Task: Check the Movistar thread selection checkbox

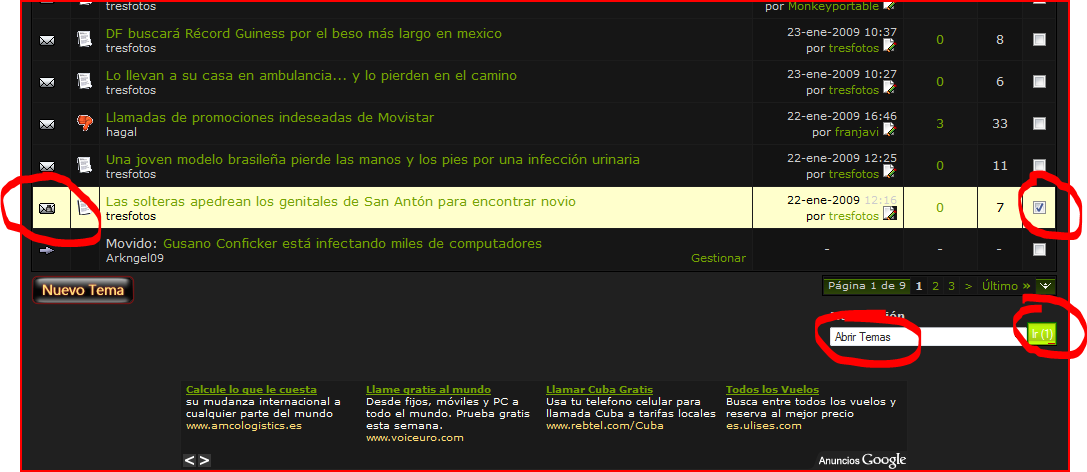Action: coord(1039,123)
